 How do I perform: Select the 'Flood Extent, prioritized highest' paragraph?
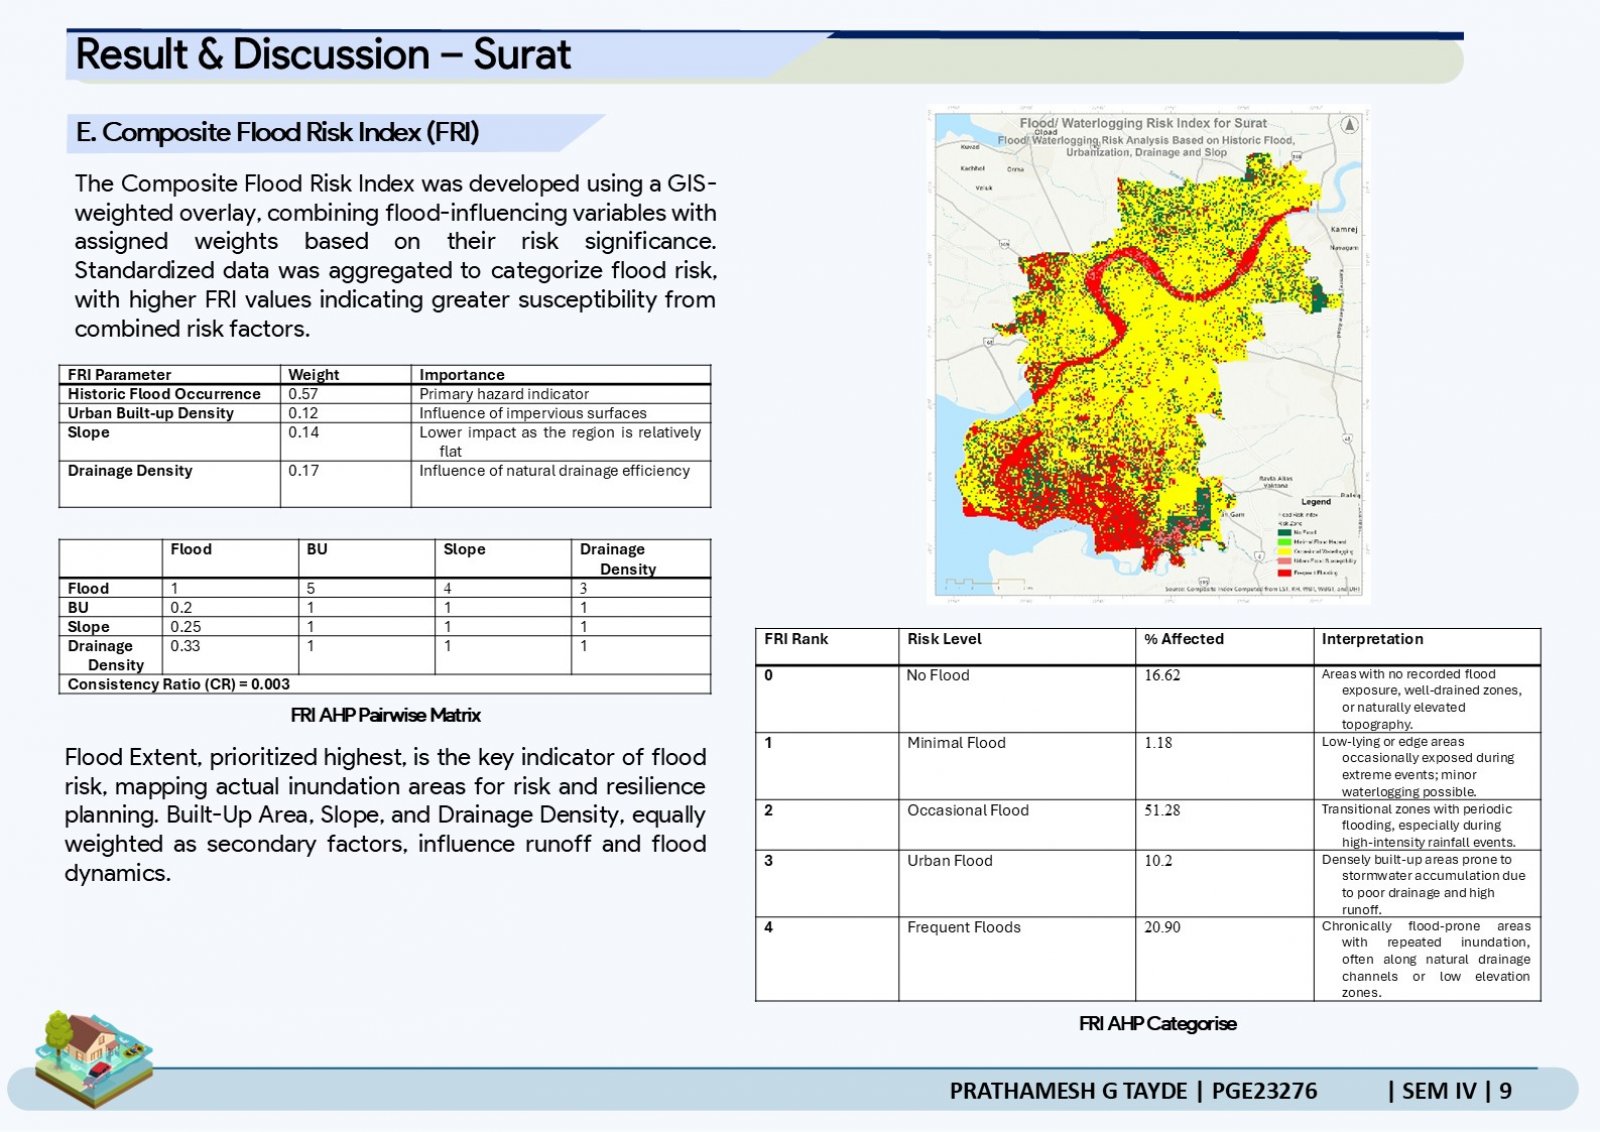(385, 815)
